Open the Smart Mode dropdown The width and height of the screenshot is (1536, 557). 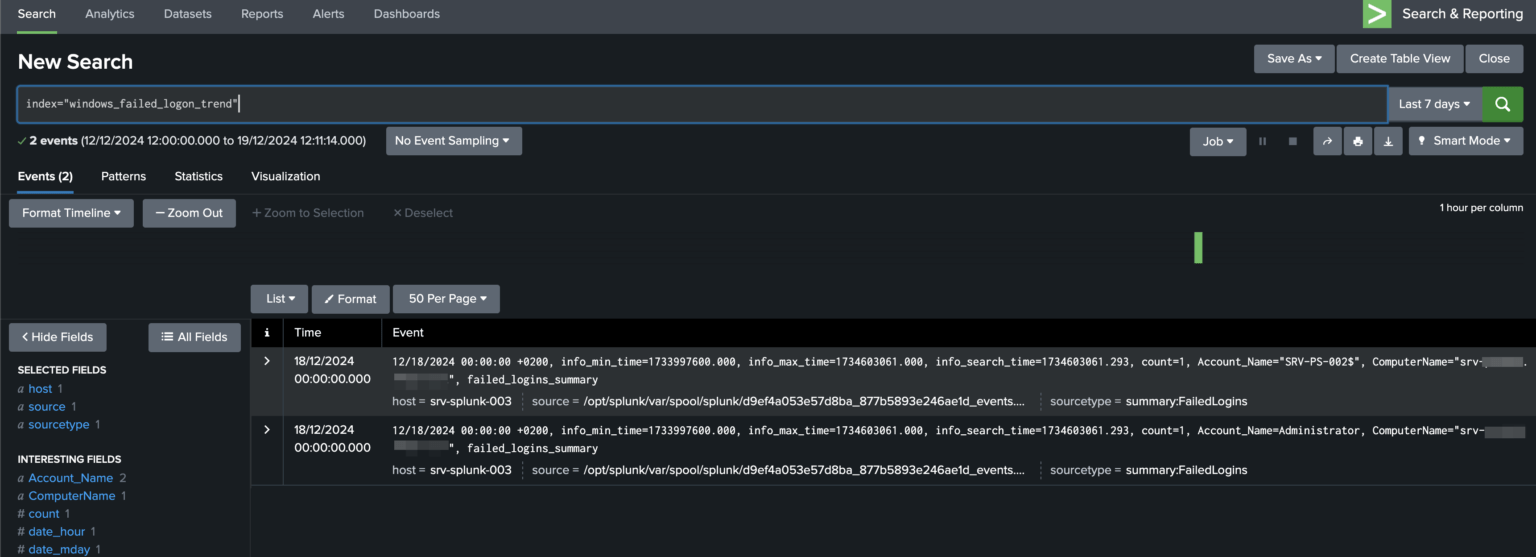1465,141
